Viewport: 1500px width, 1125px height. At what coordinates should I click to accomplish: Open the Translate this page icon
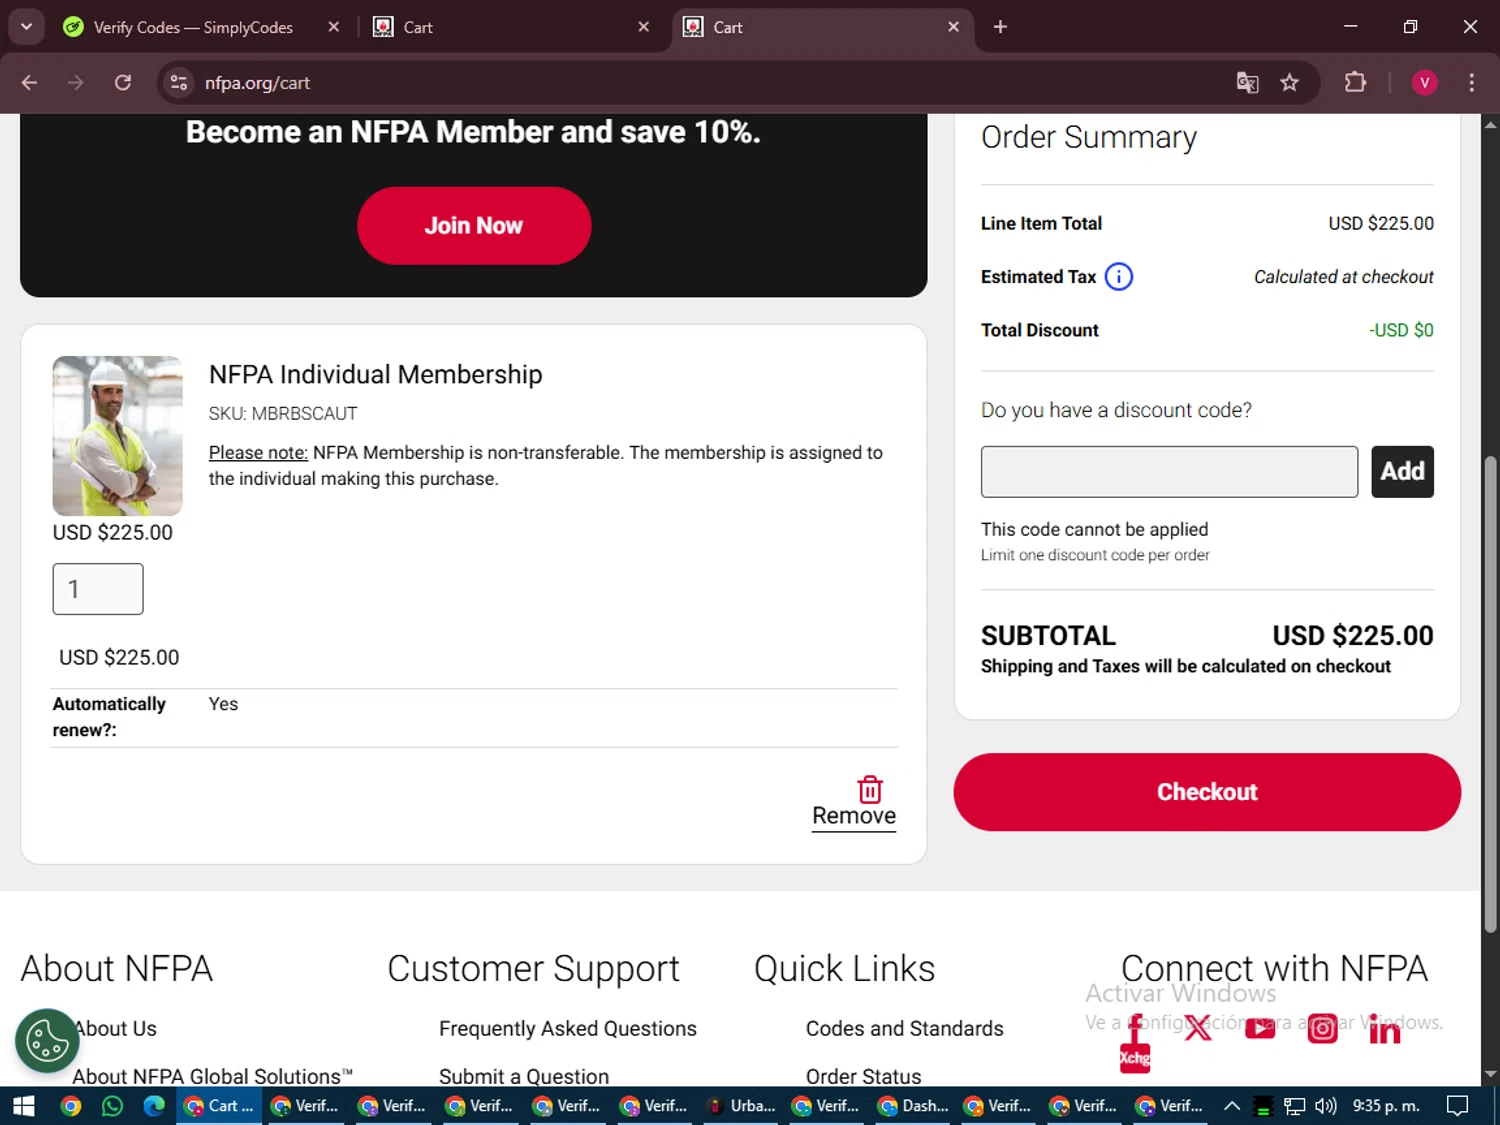coord(1247,83)
